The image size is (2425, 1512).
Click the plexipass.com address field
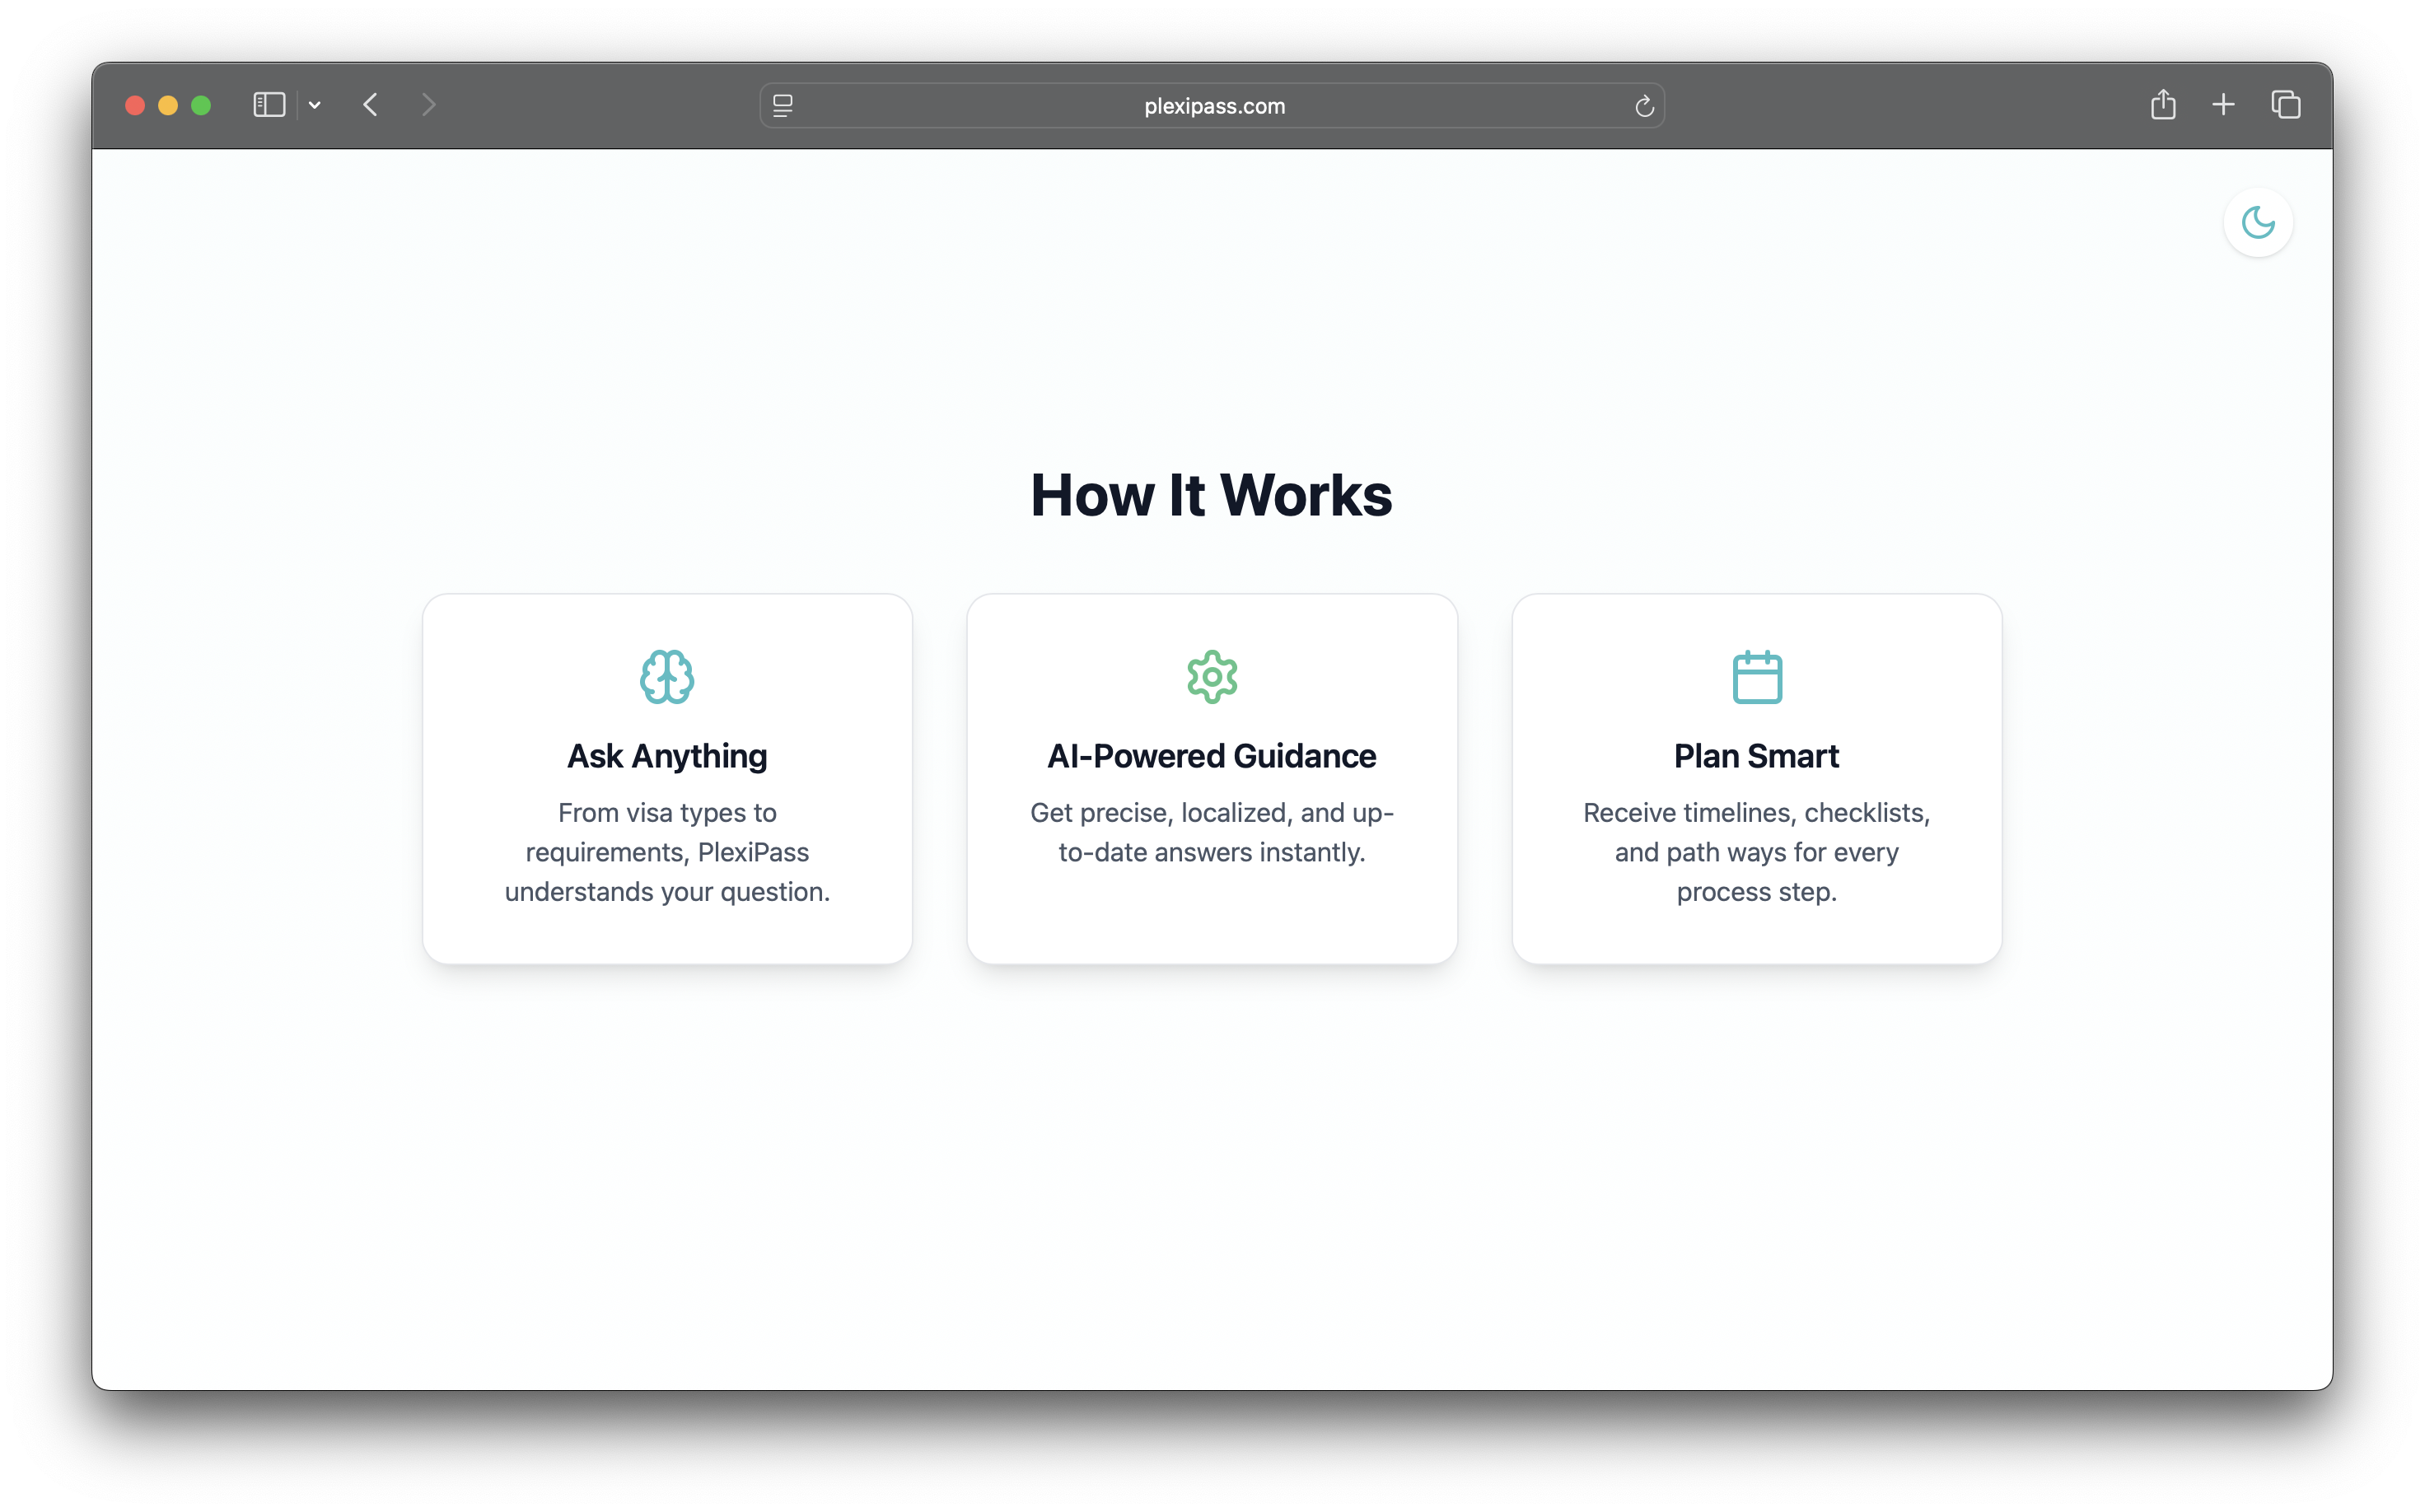tap(1213, 106)
